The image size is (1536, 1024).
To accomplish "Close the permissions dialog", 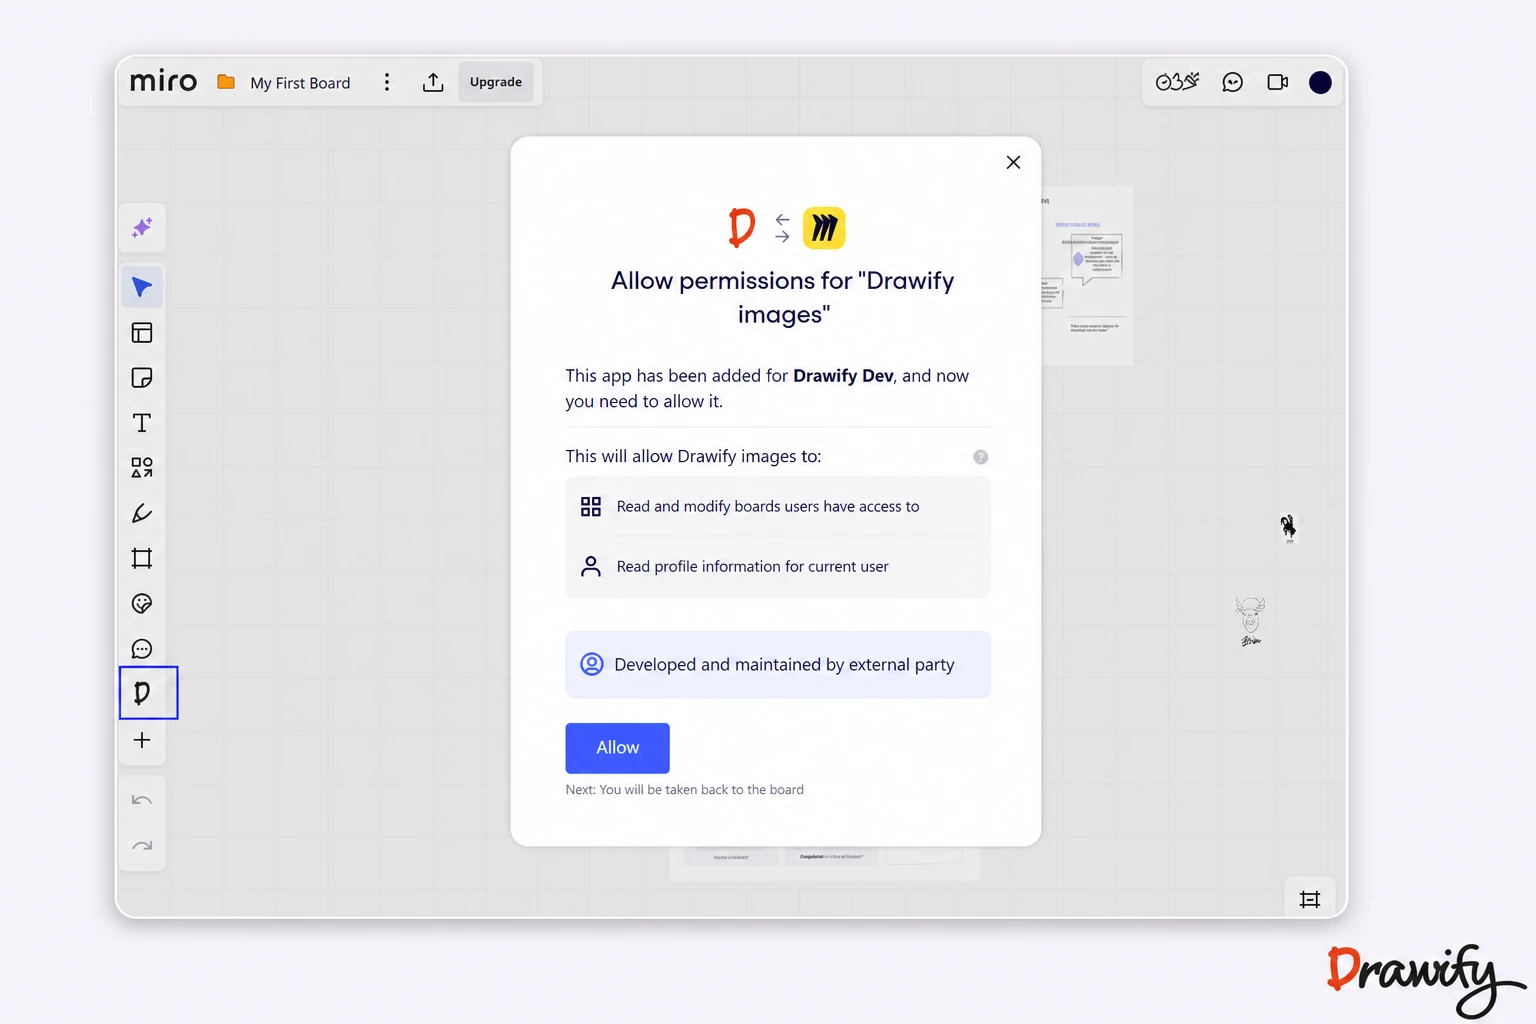I will (x=1013, y=162).
